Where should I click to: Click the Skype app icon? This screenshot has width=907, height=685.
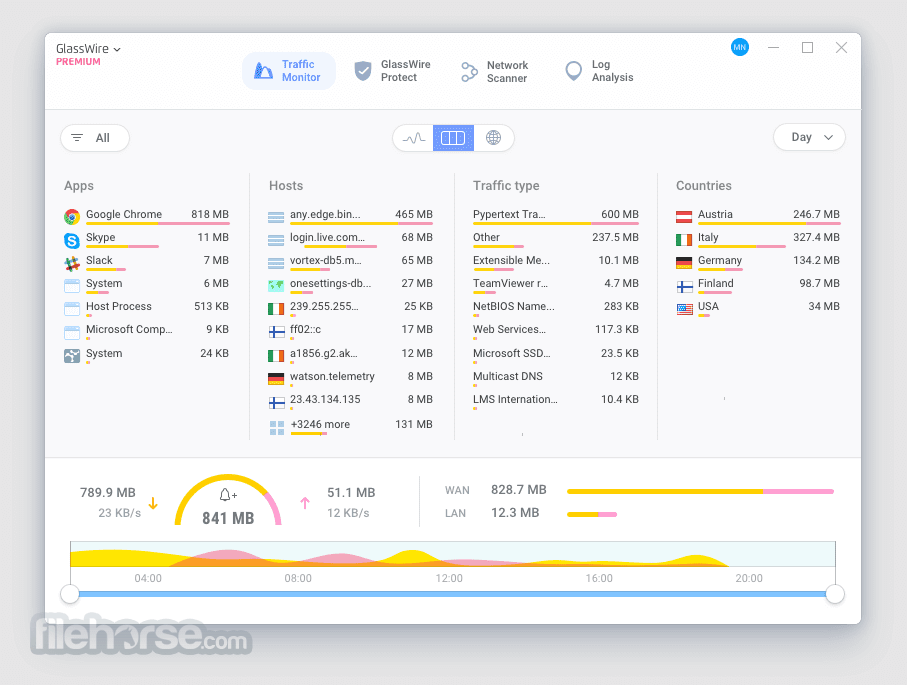[x=72, y=240]
